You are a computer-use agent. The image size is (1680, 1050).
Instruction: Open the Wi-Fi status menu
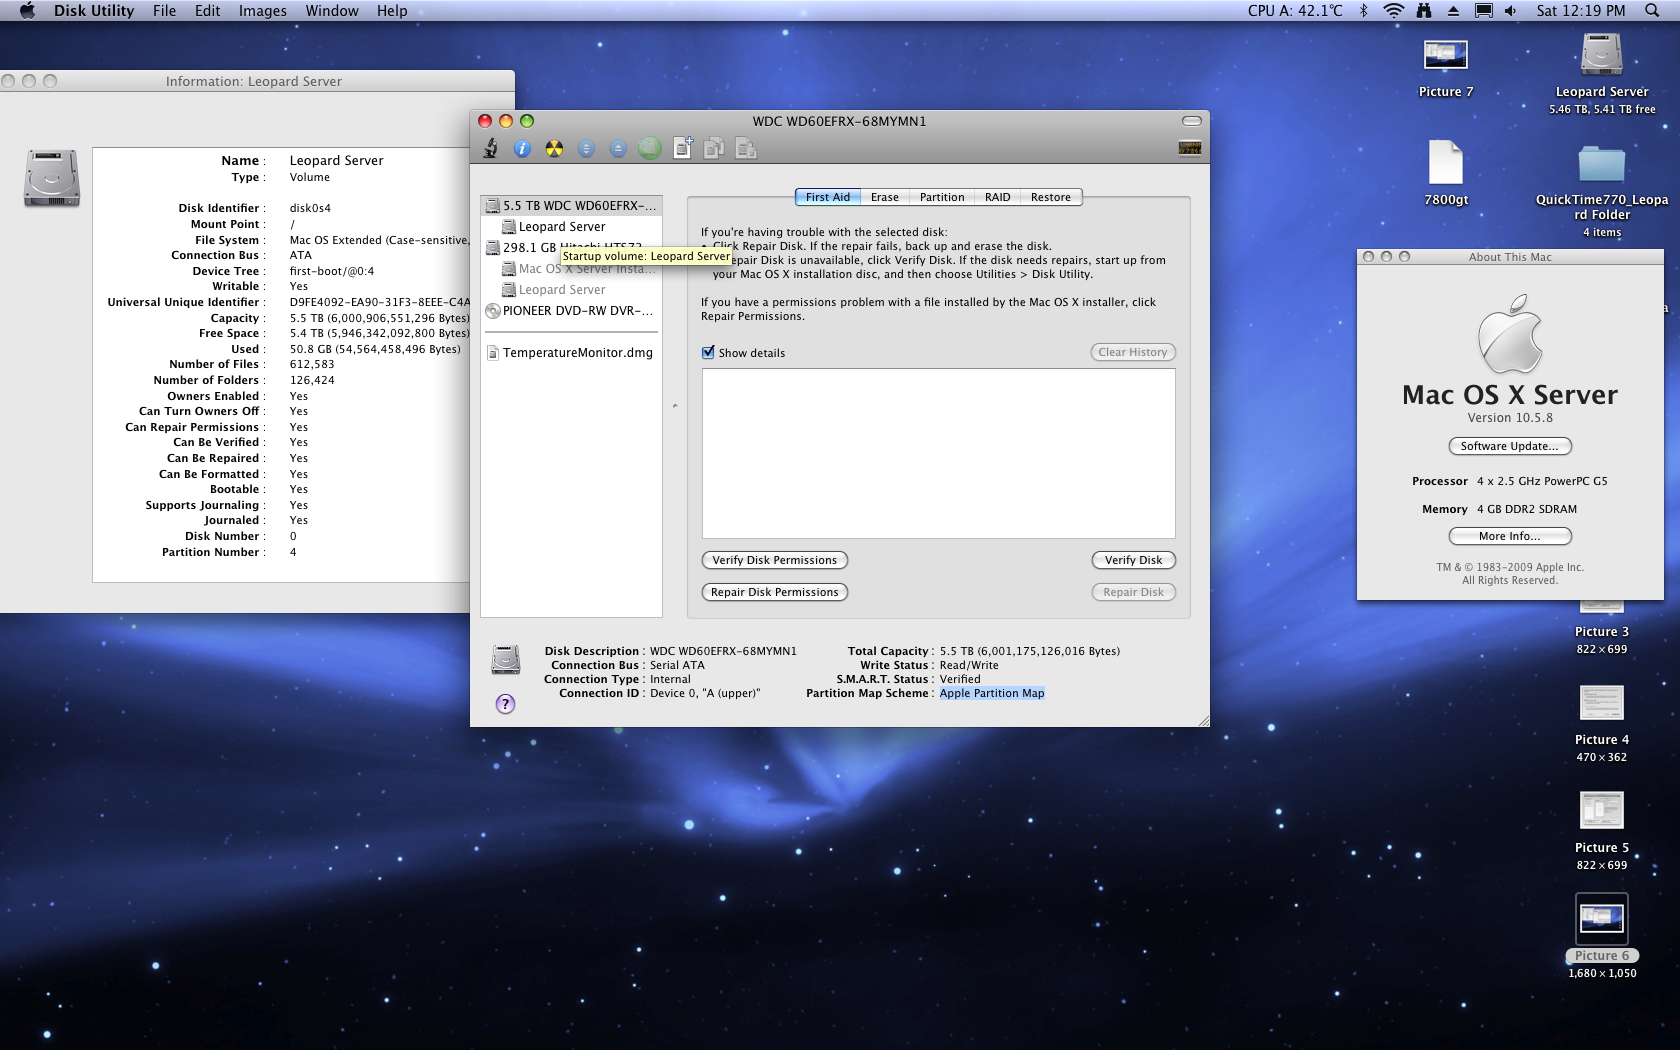click(x=1393, y=11)
